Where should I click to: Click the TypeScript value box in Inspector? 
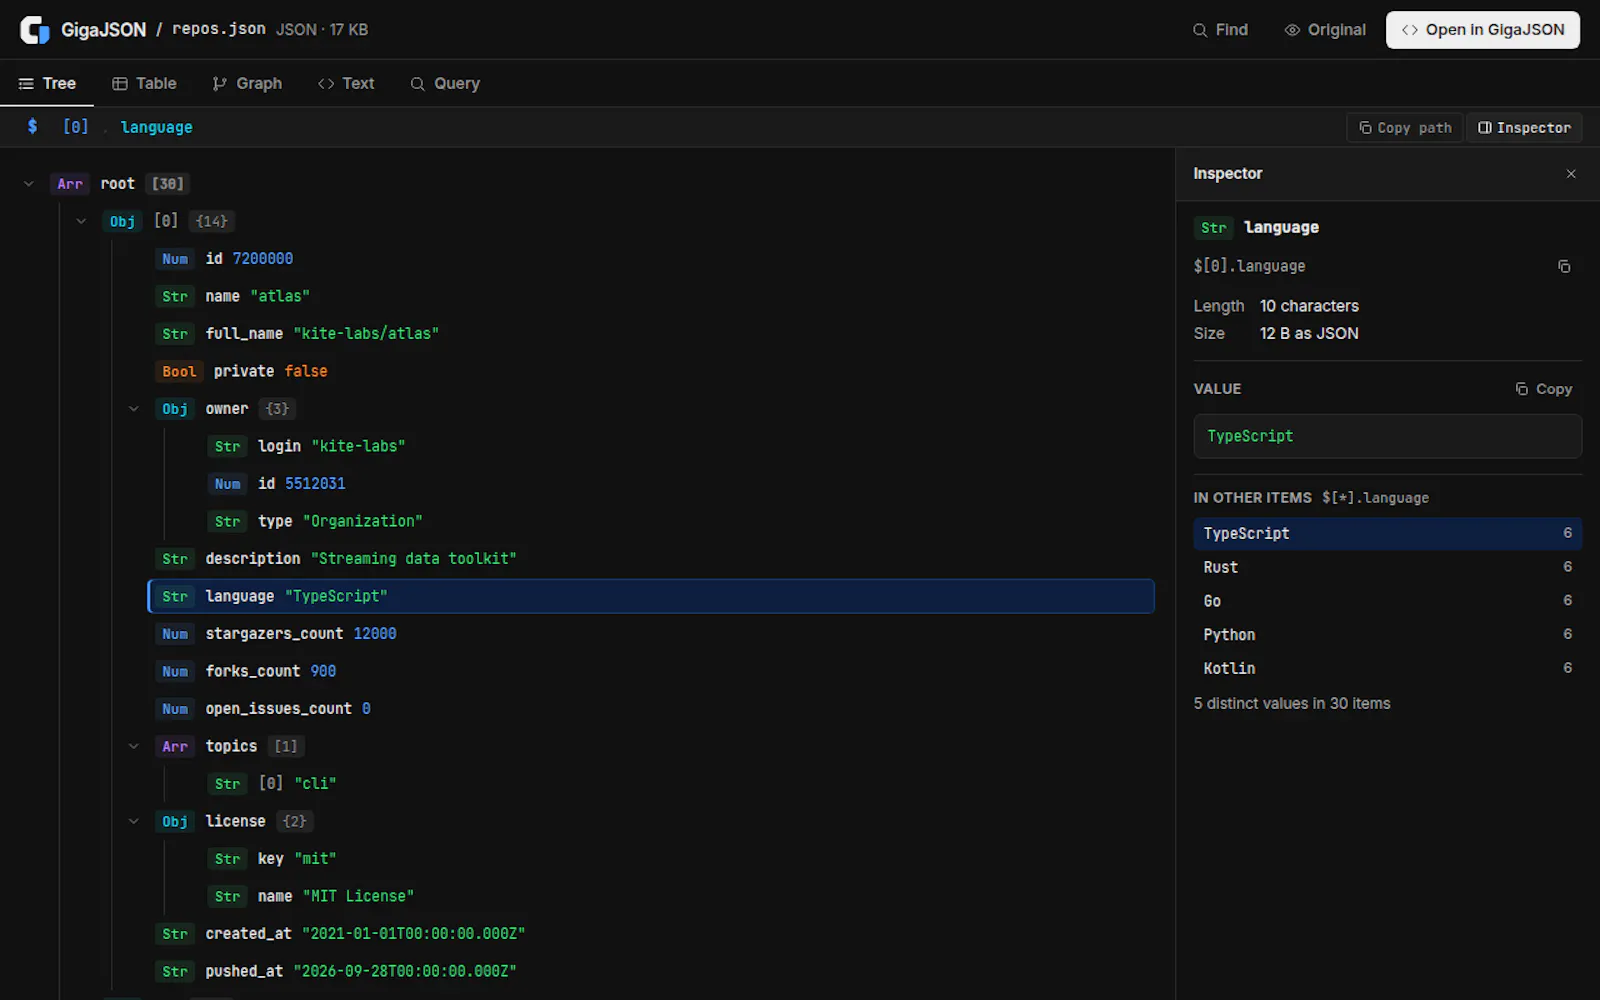pyautogui.click(x=1387, y=437)
